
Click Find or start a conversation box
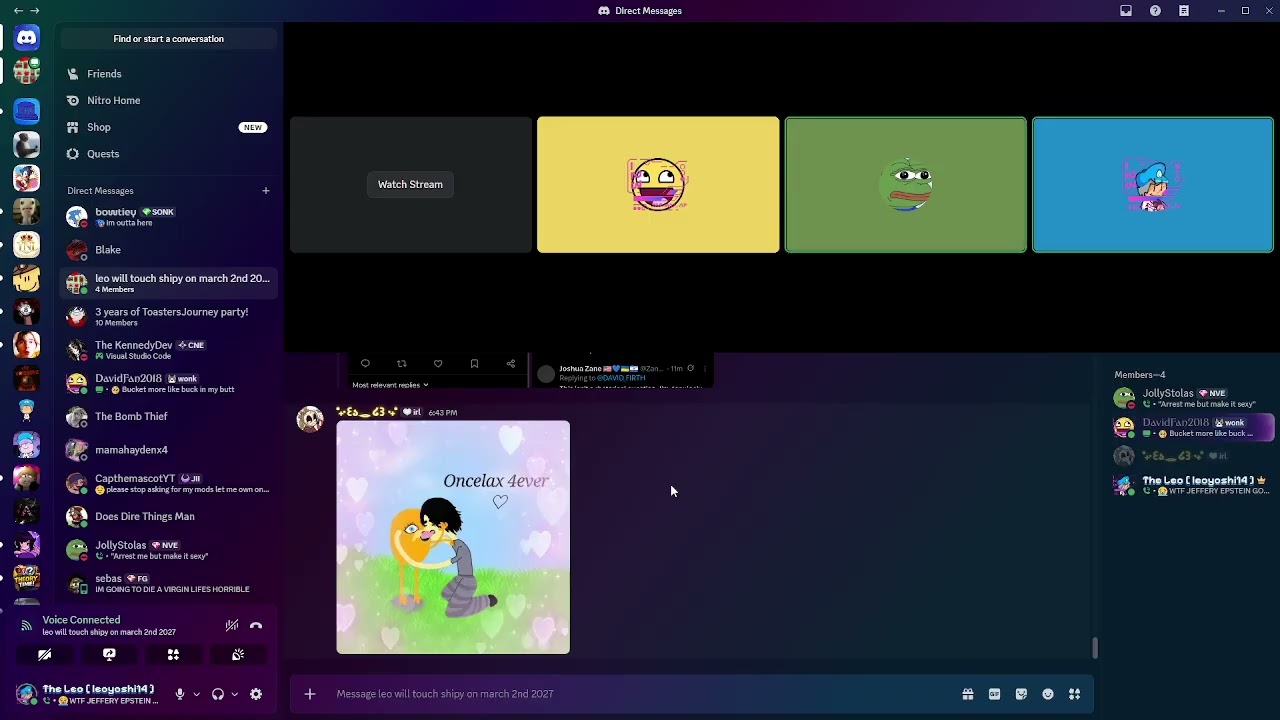click(168, 39)
